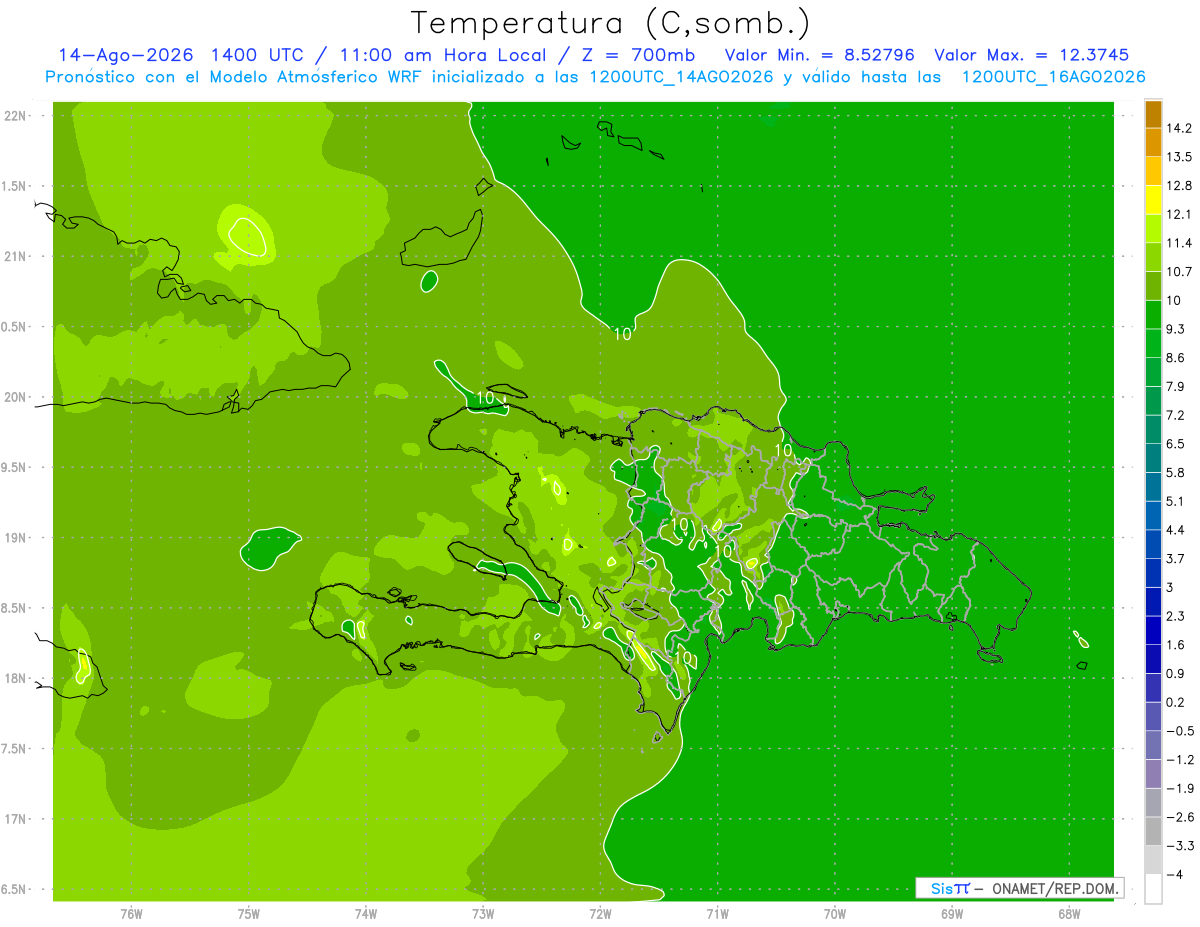This screenshot has height=927, width=1200.
Task: Click the "22N" latitude axis label
Action: (14, 116)
